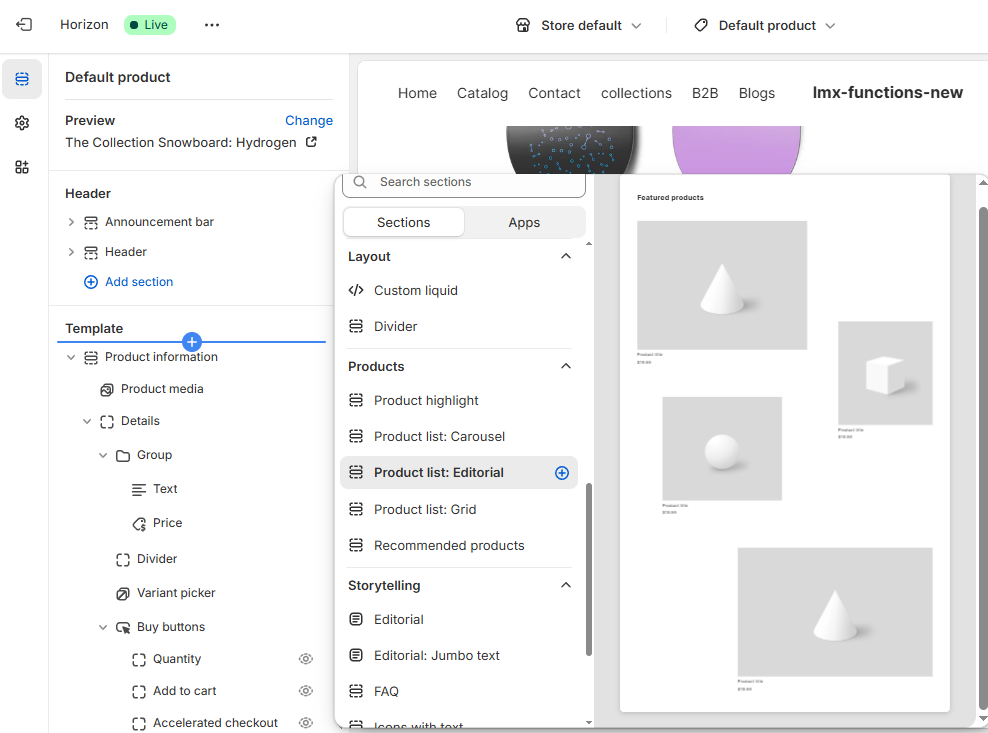This screenshot has width=988, height=733.
Task: Select the Sections icon in left rail
Action: (x=22, y=79)
